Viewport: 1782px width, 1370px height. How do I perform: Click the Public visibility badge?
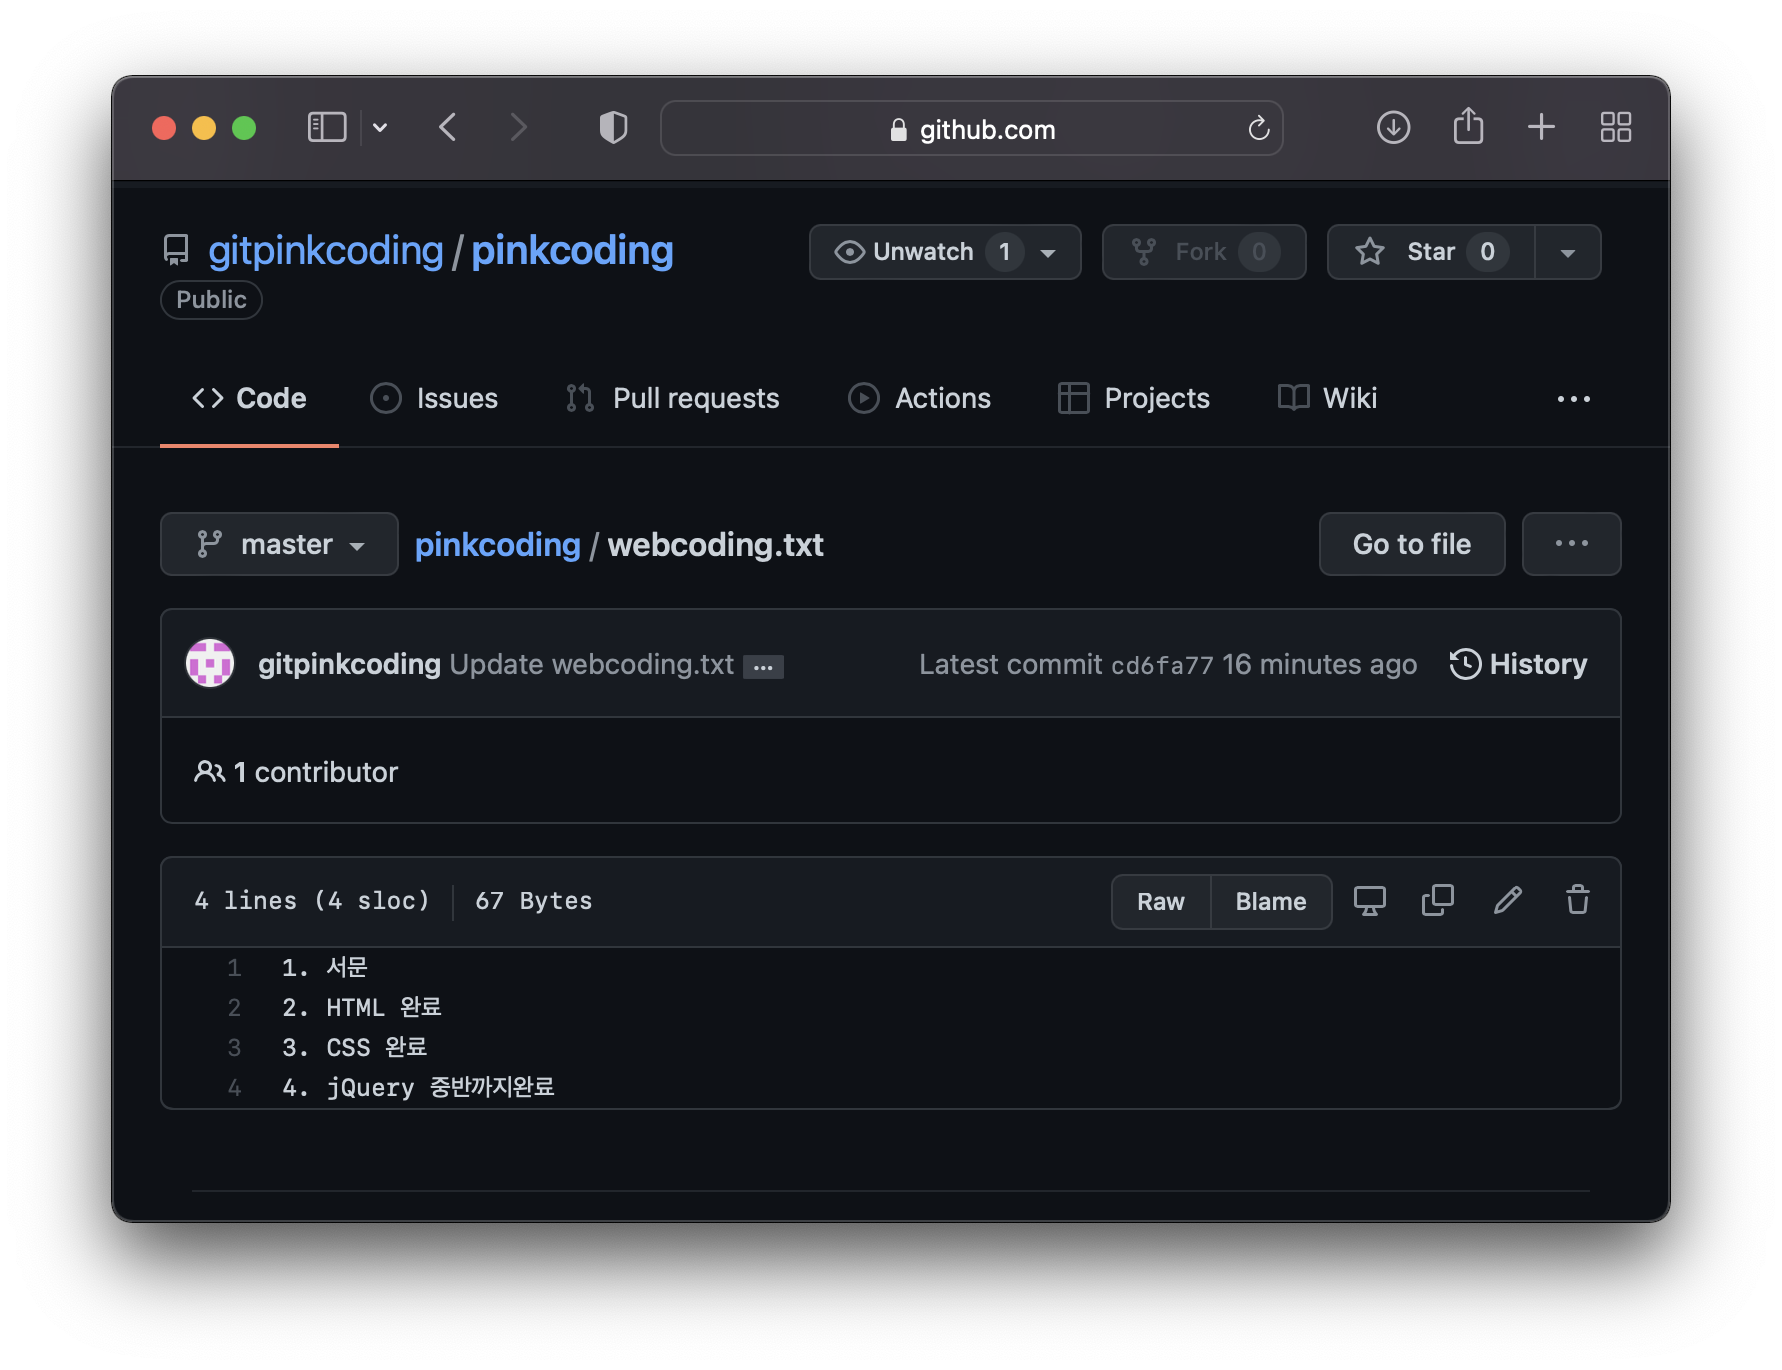coord(211,300)
